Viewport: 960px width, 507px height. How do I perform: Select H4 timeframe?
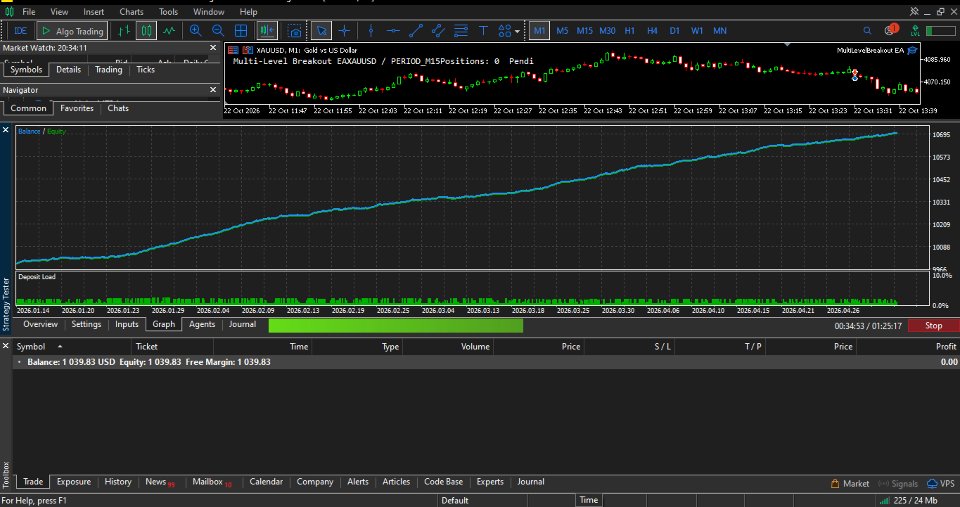[x=652, y=31]
